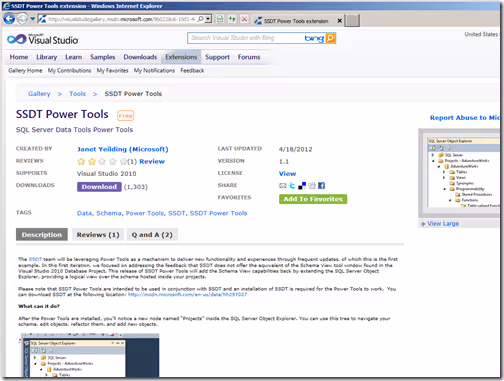Click the orange Bing search button
The image size is (504, 381).
(330, 38)
